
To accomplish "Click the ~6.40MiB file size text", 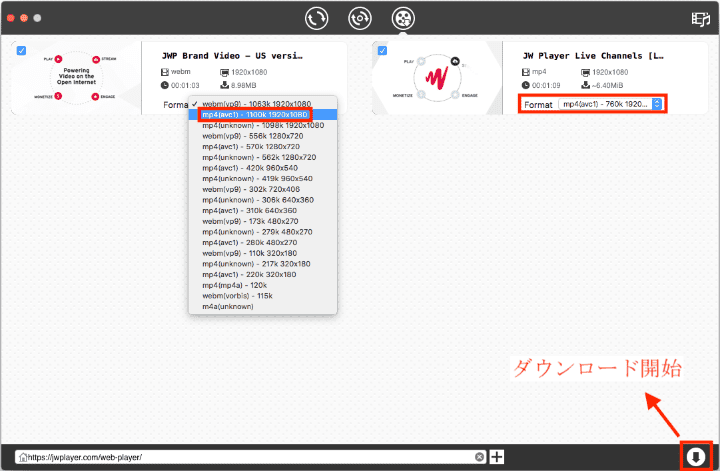I will tap(607, 85).
